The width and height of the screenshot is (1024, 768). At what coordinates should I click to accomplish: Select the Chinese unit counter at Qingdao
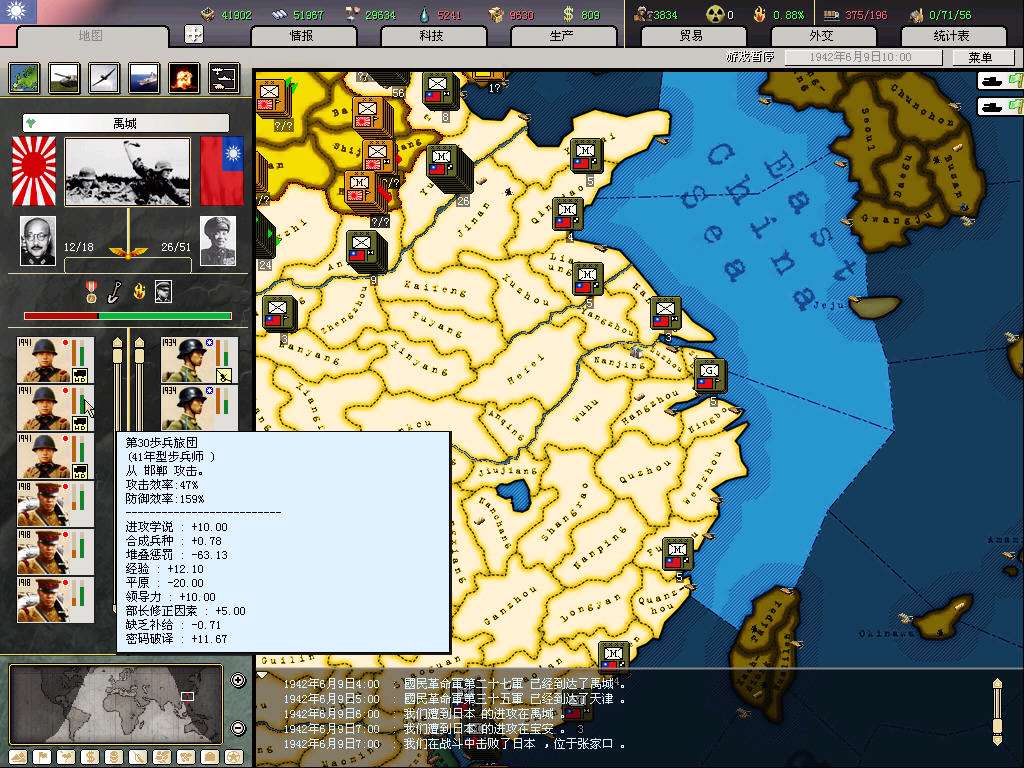tap(568, 214)
